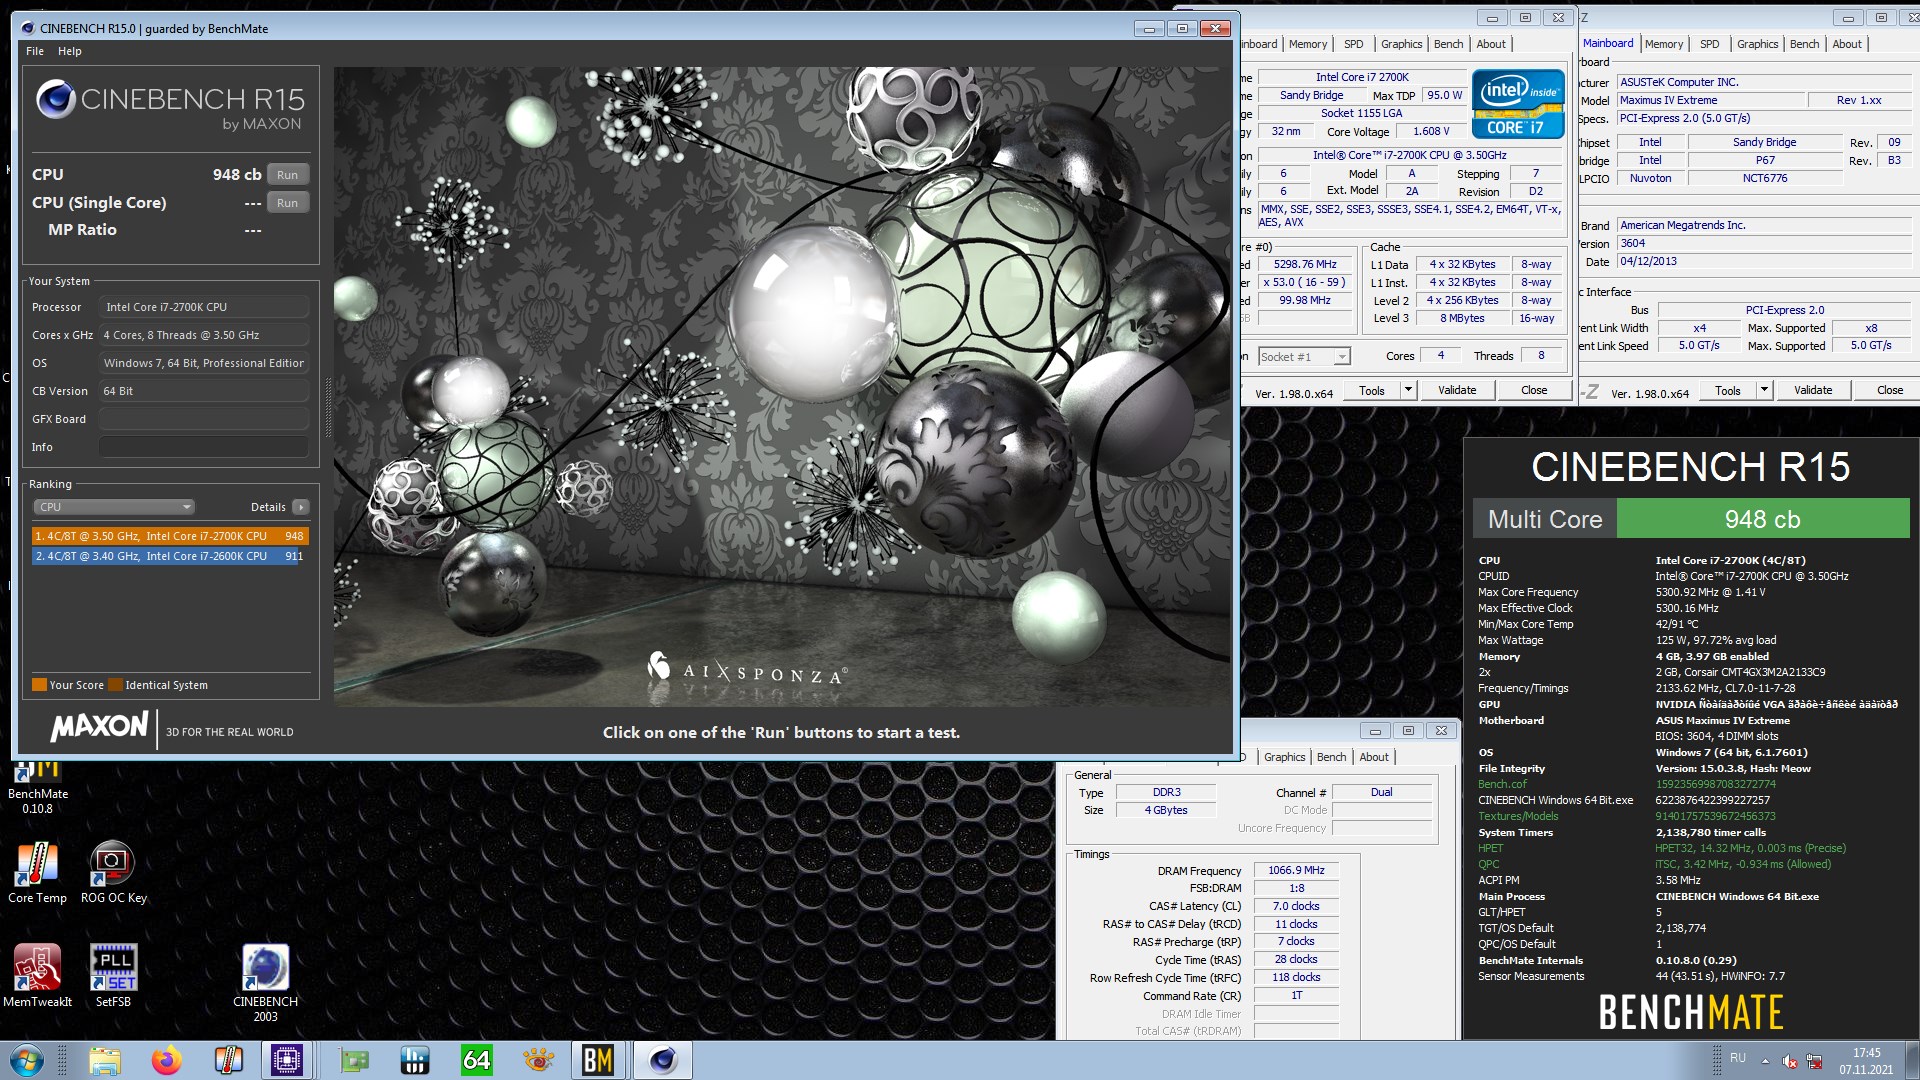Open green 64 taskbar icon
The height and width of the screenshot is (1080, 1920).
click(x=477, y=1060)
